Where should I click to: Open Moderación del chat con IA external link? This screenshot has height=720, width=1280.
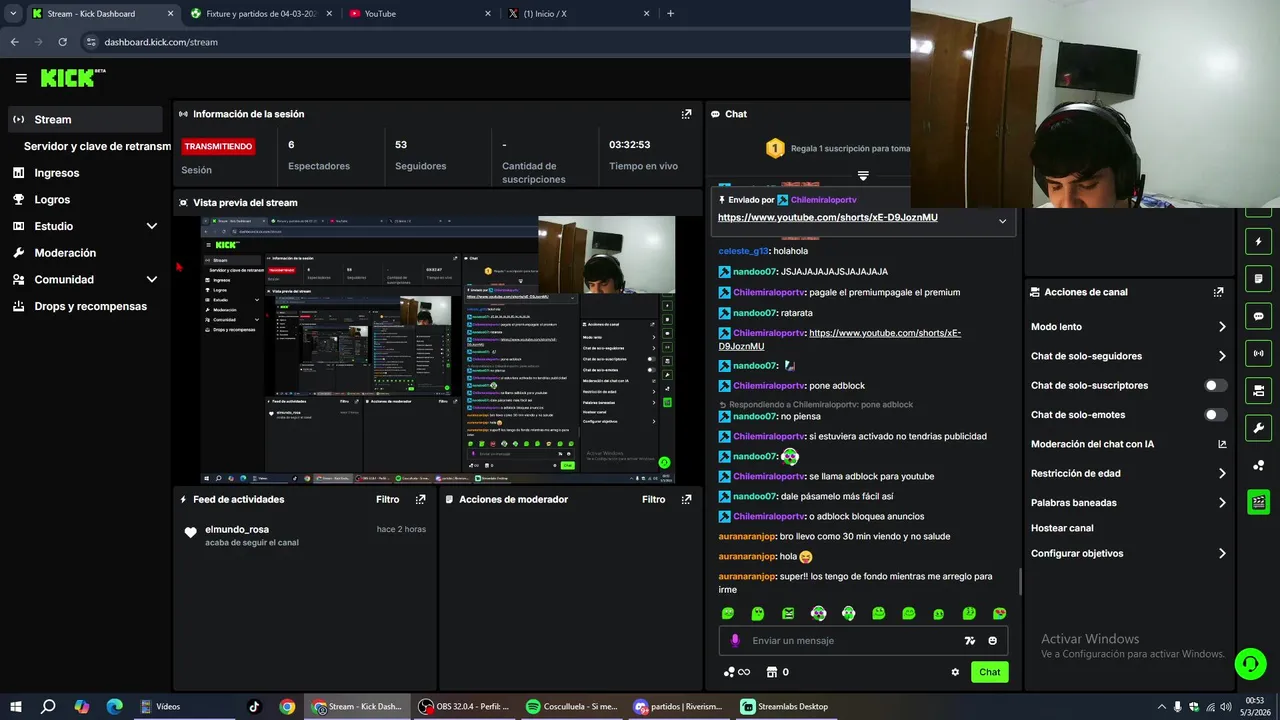1221,444
